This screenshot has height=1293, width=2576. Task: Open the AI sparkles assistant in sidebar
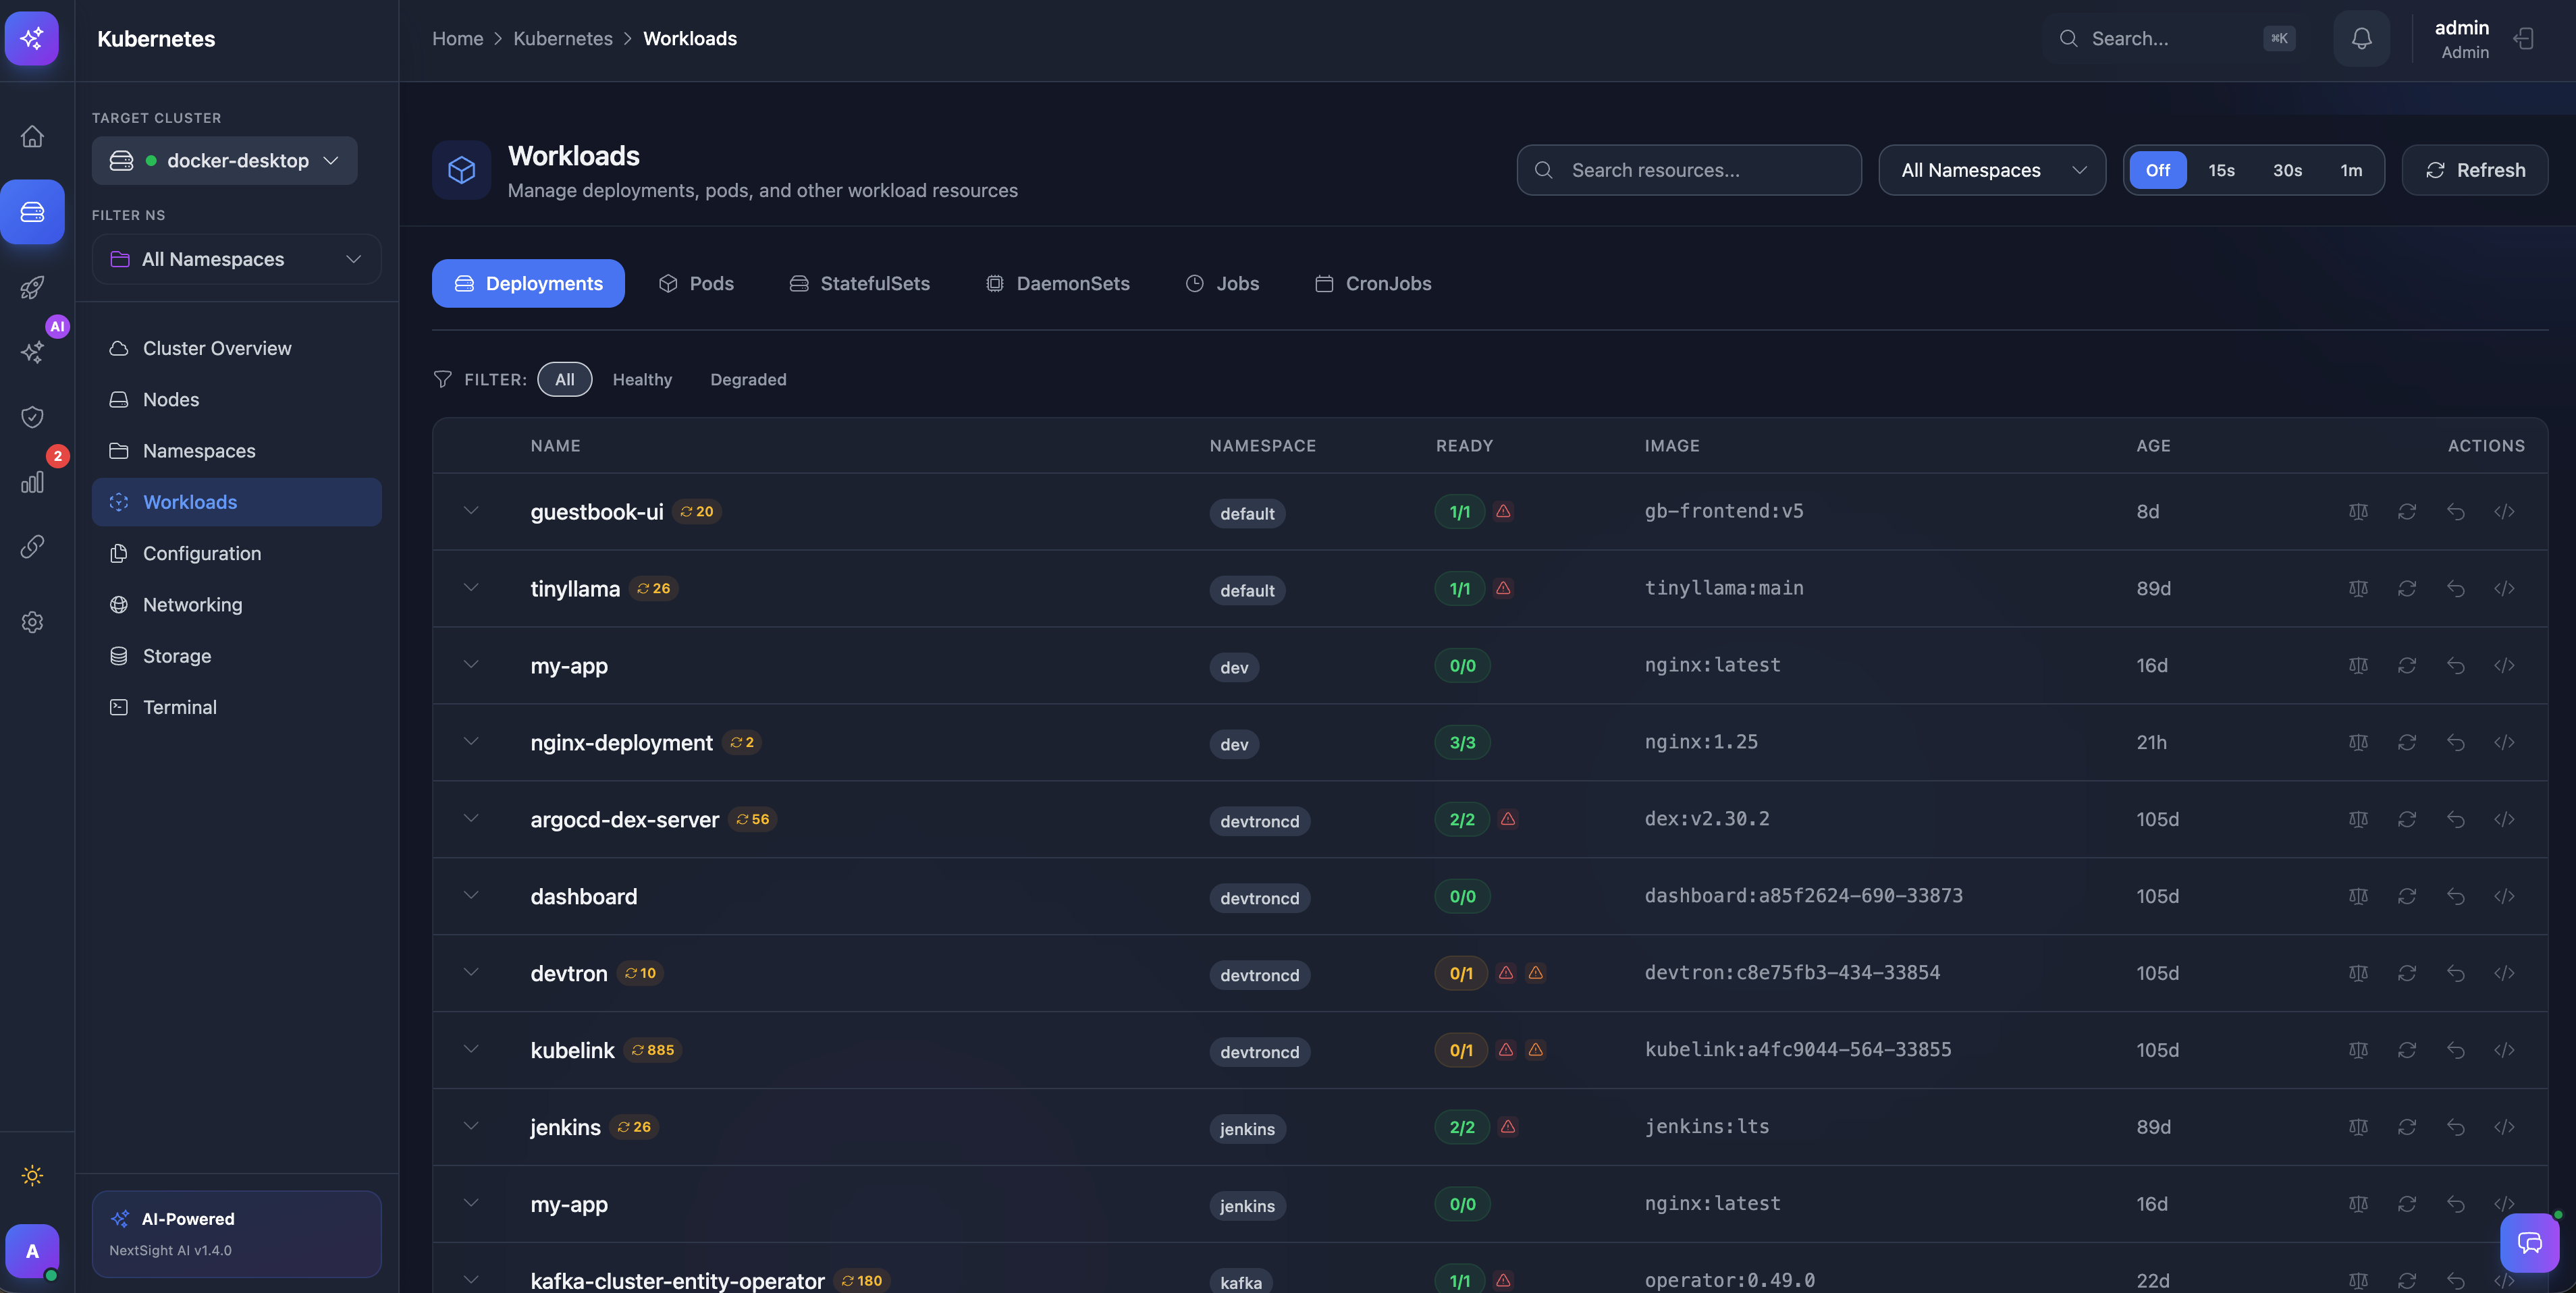[x=33, y=352]
